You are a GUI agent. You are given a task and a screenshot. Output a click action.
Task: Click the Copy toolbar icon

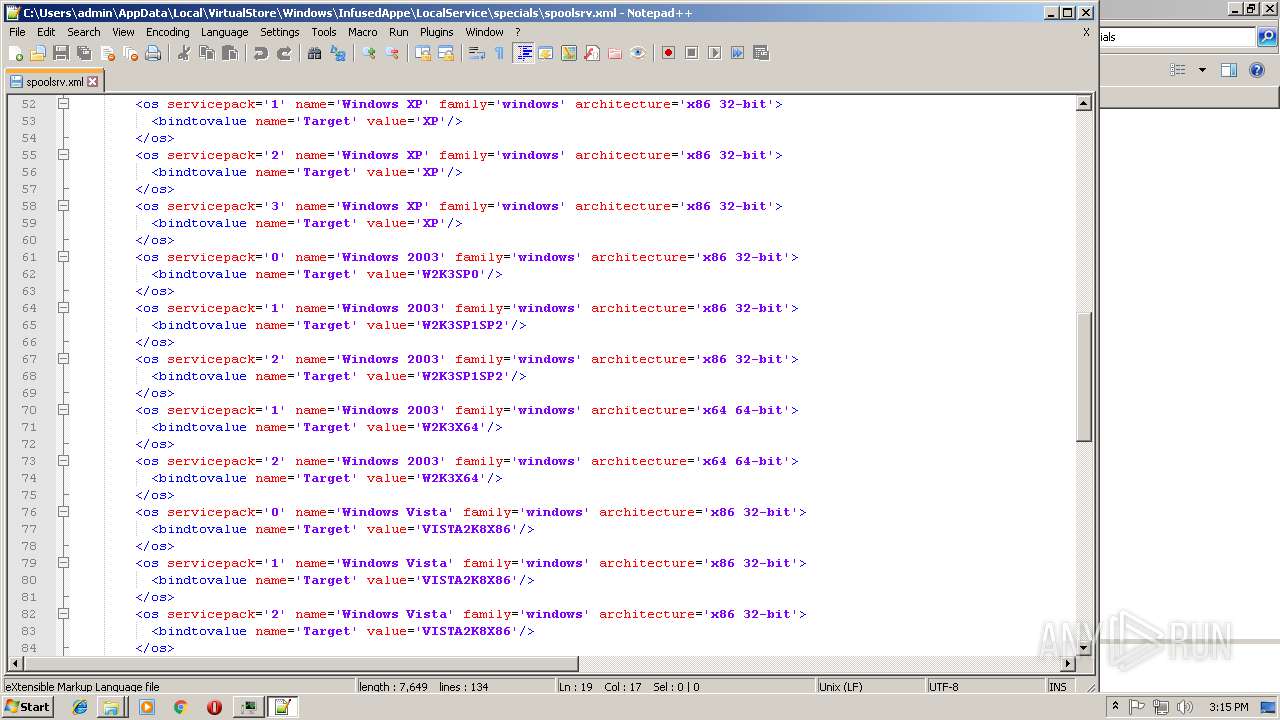click(x=207, y=53)
